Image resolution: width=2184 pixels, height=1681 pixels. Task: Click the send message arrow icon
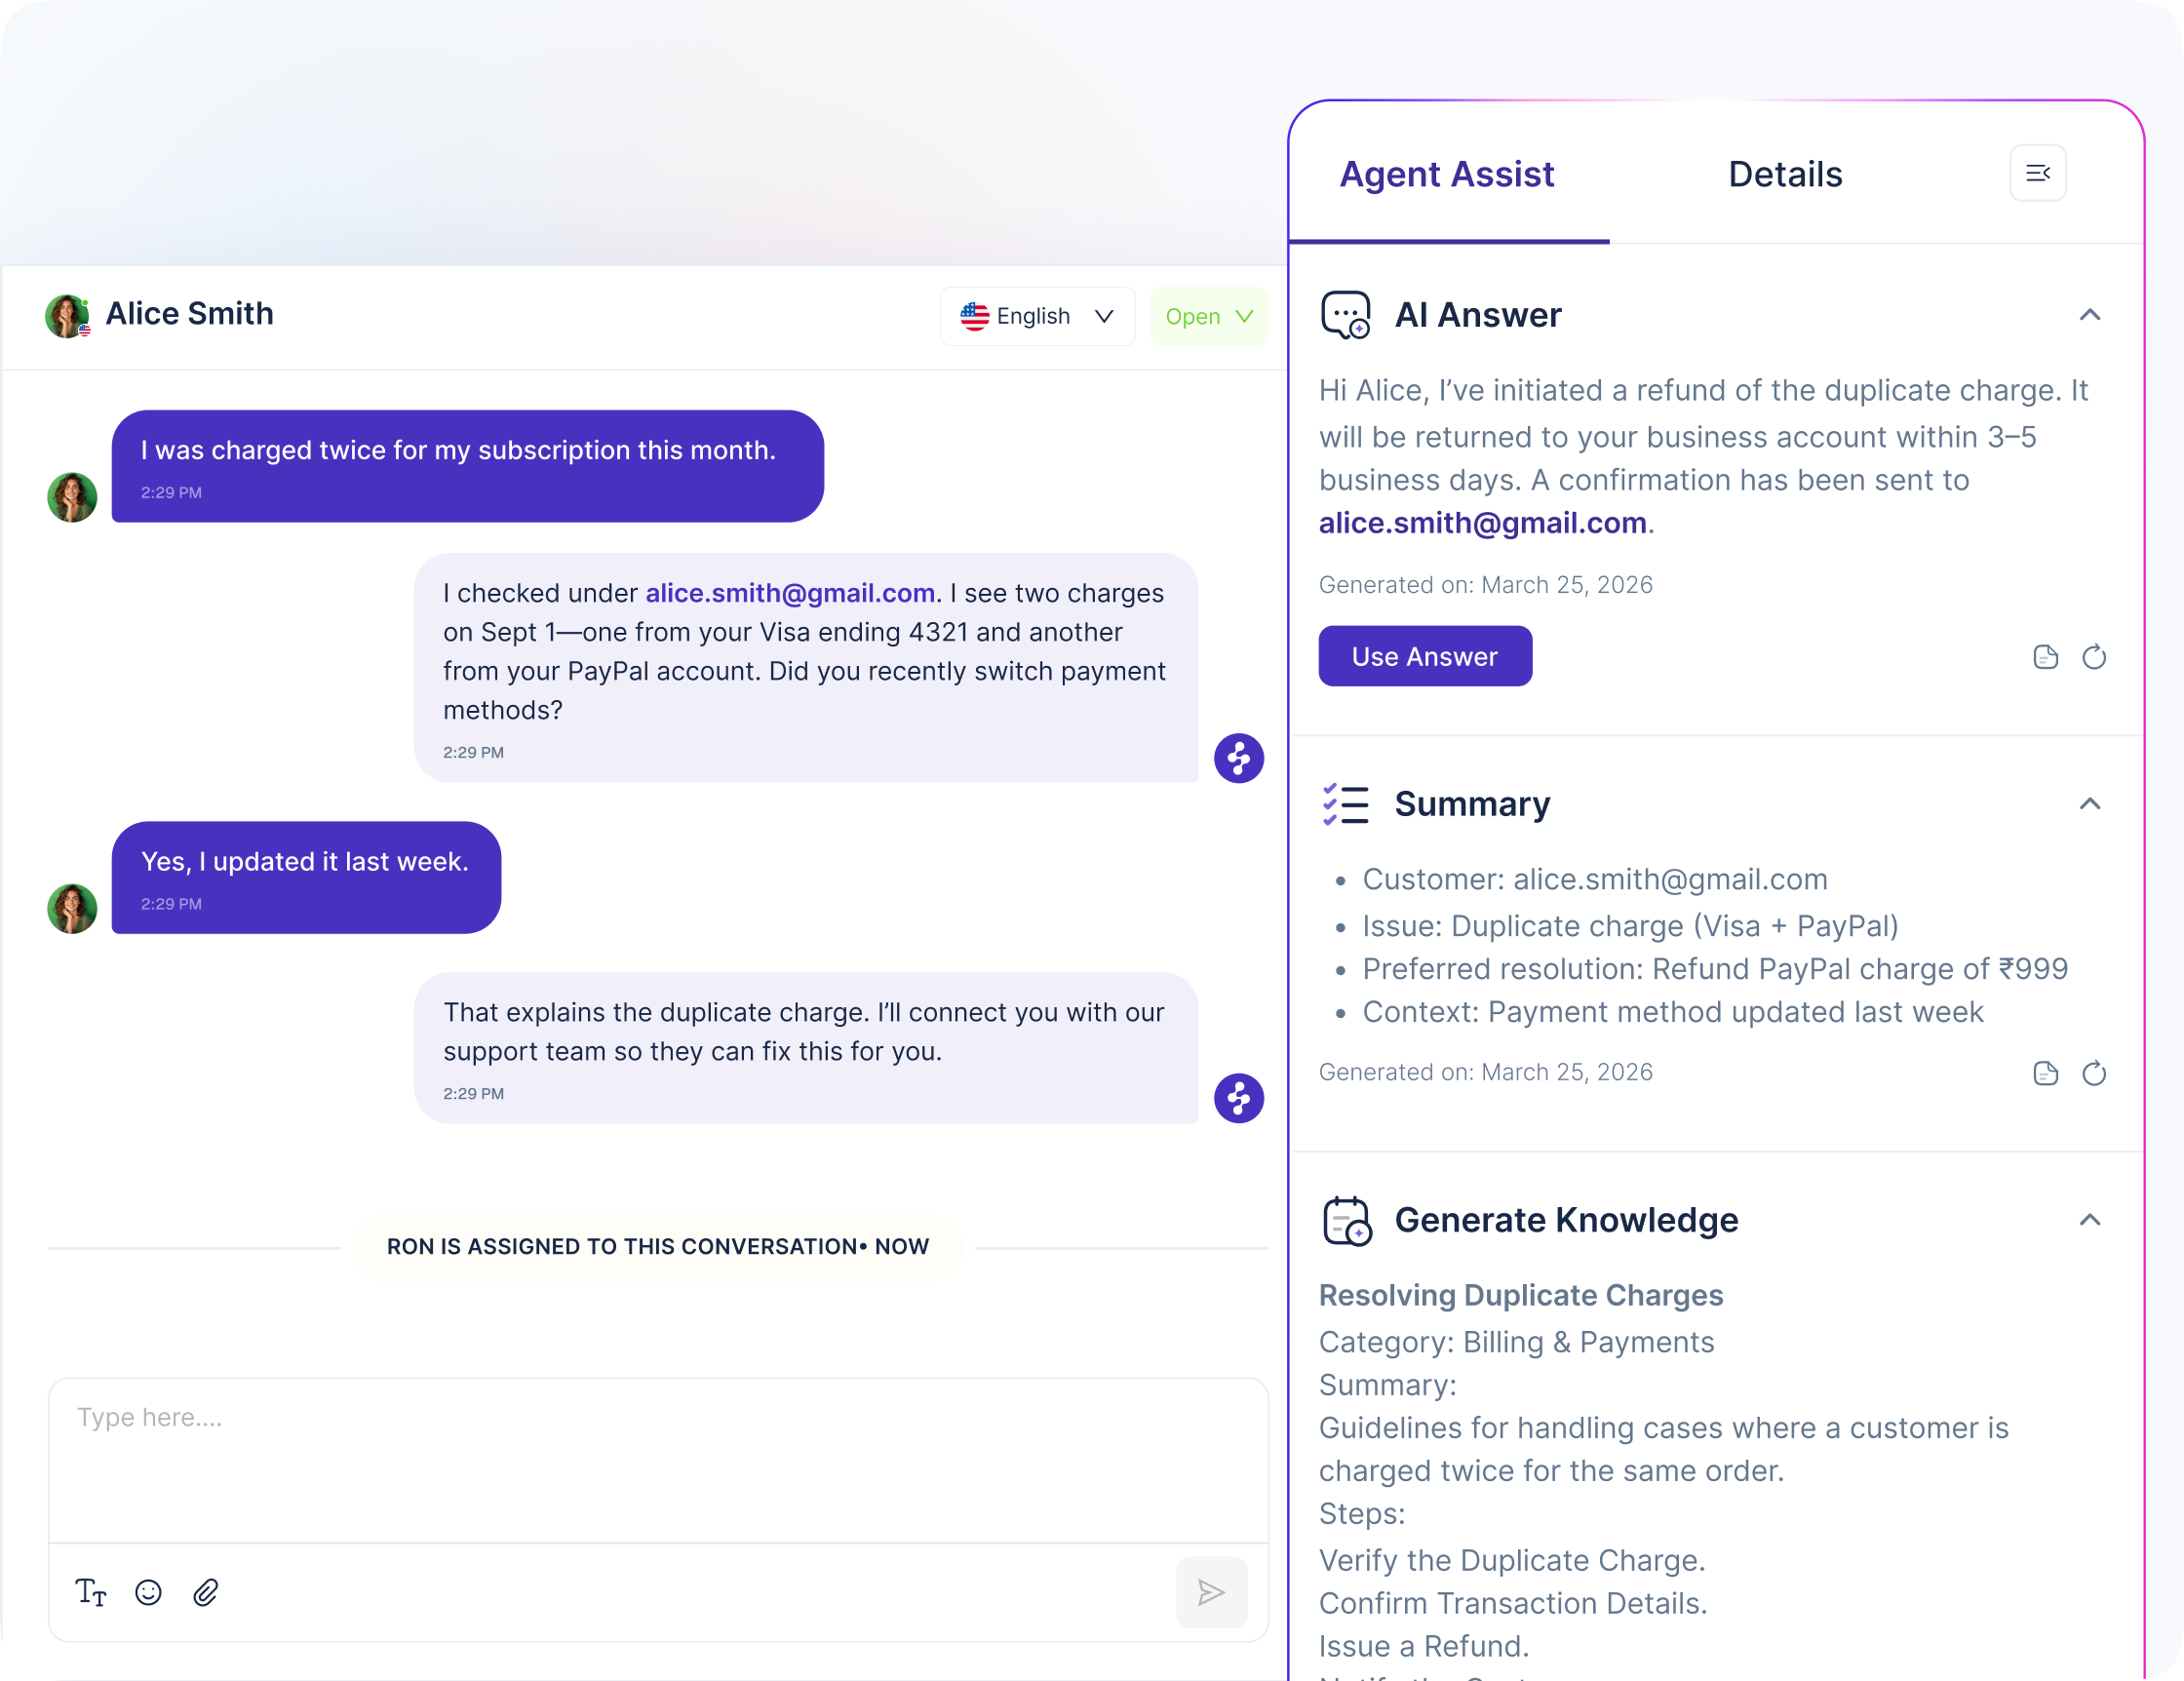(x=1211, y=1592)
